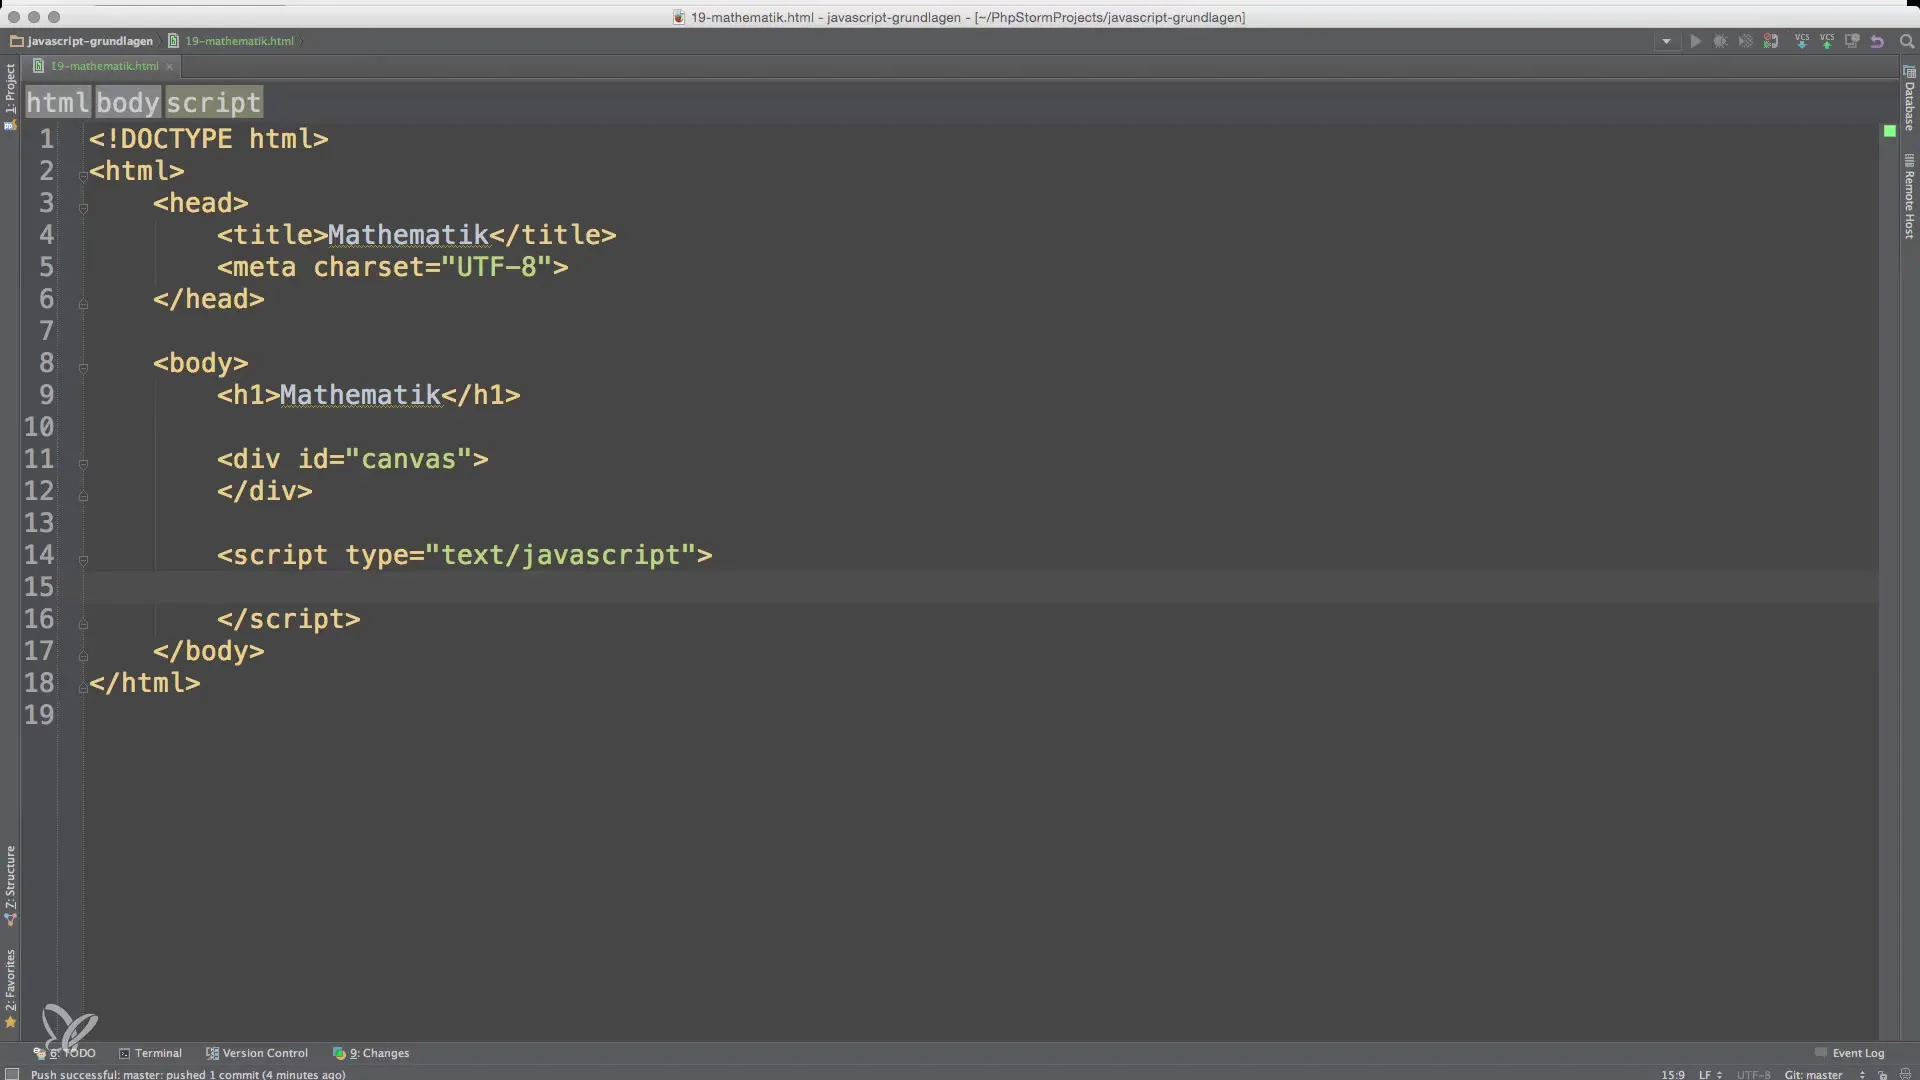Open the Project tool window stripe button
This screenshot has height=1080, width=1920.
(10, 96)
